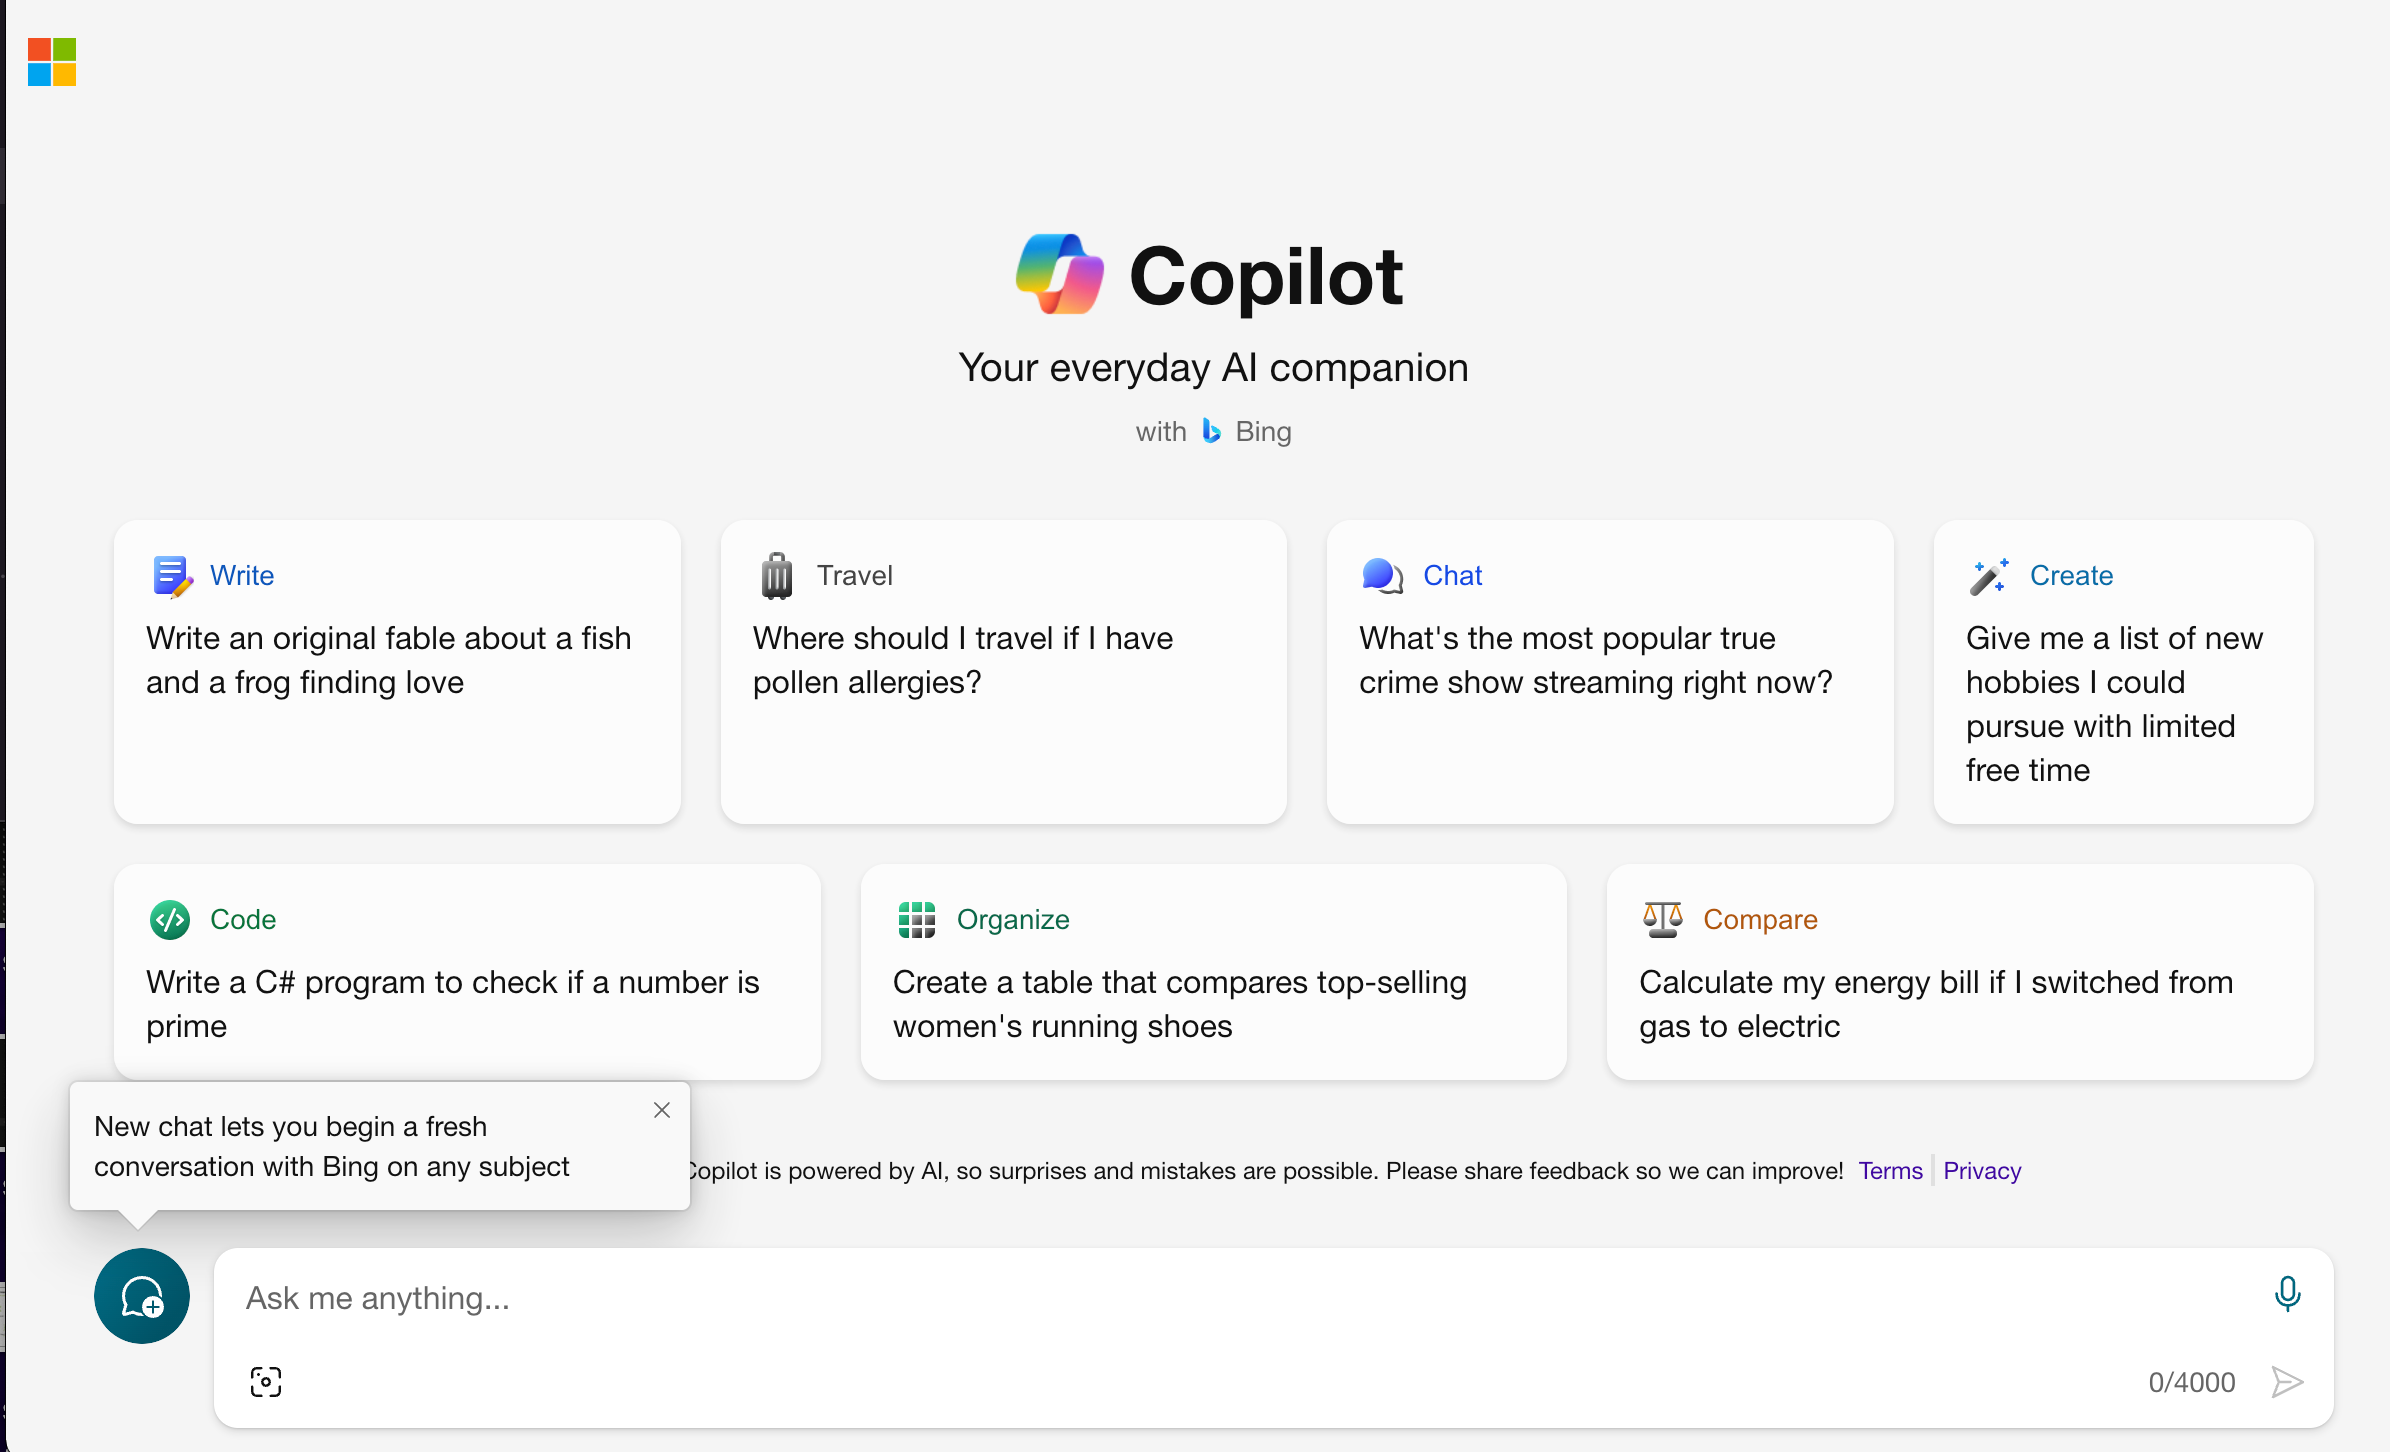Select the Chat speech bubble icon
Screen dimensions: 2390x1452
[1383, 576]
